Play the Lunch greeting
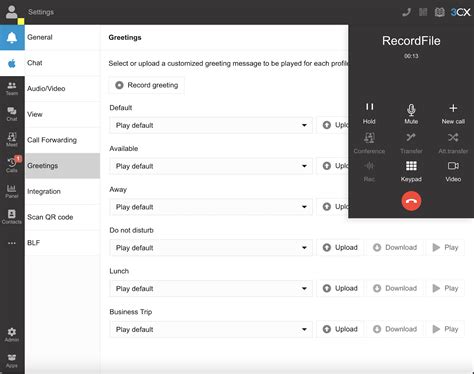The height and width of the screenshot is (374, 474). (445, 288)
